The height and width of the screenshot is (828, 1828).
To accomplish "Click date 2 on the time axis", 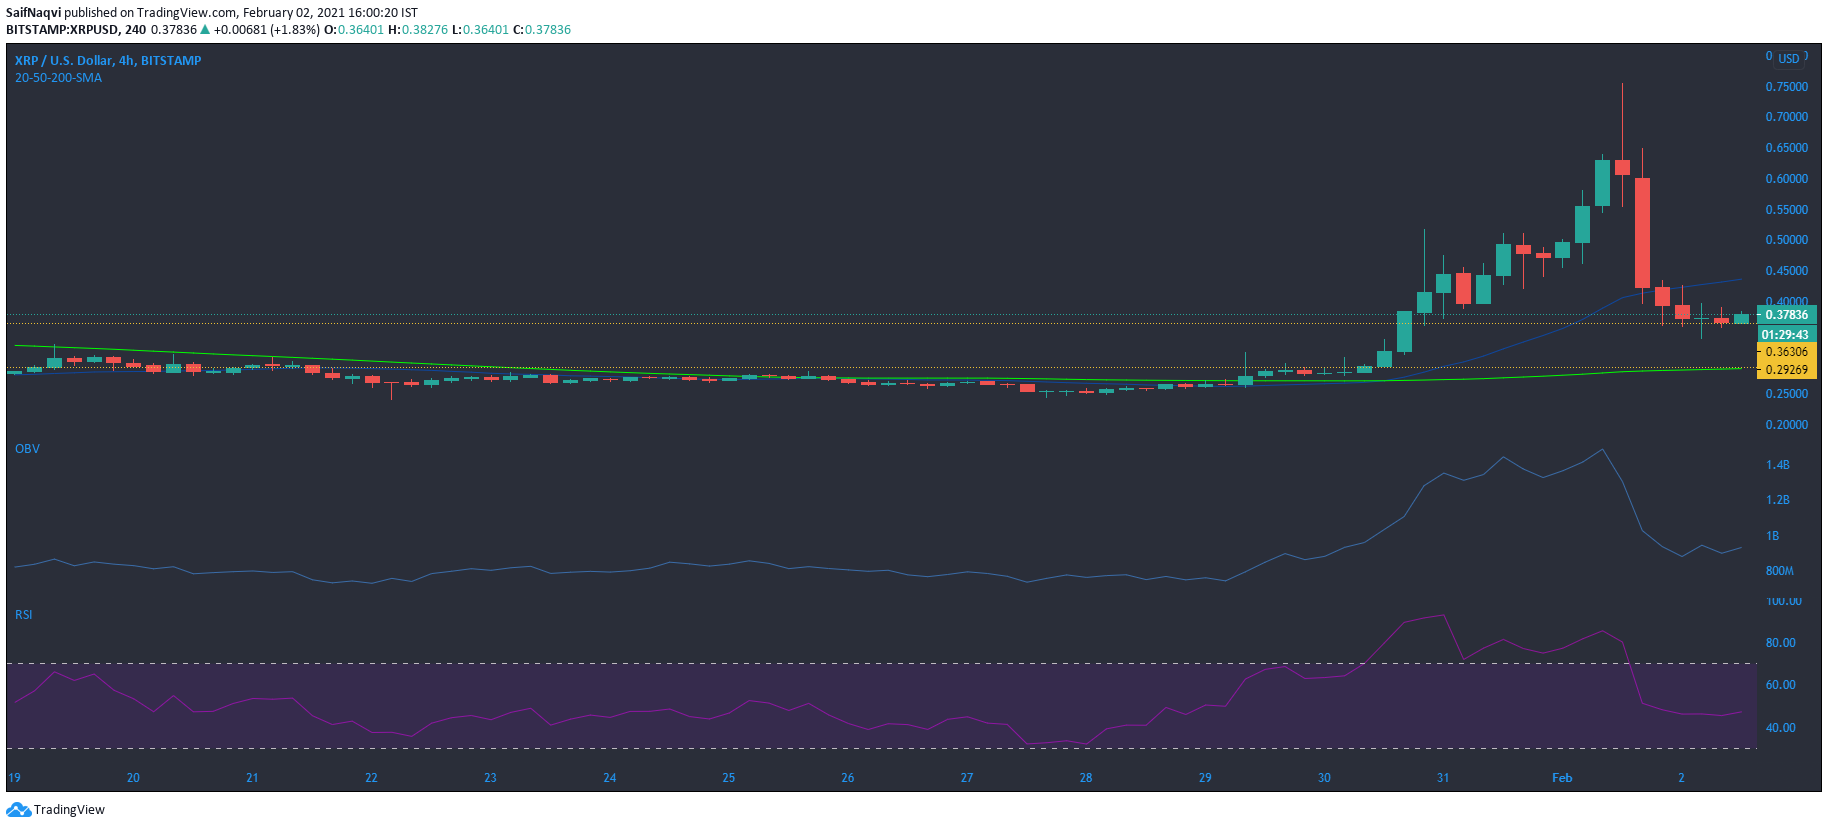I will pyautogui.click(x=1681, y=778).
